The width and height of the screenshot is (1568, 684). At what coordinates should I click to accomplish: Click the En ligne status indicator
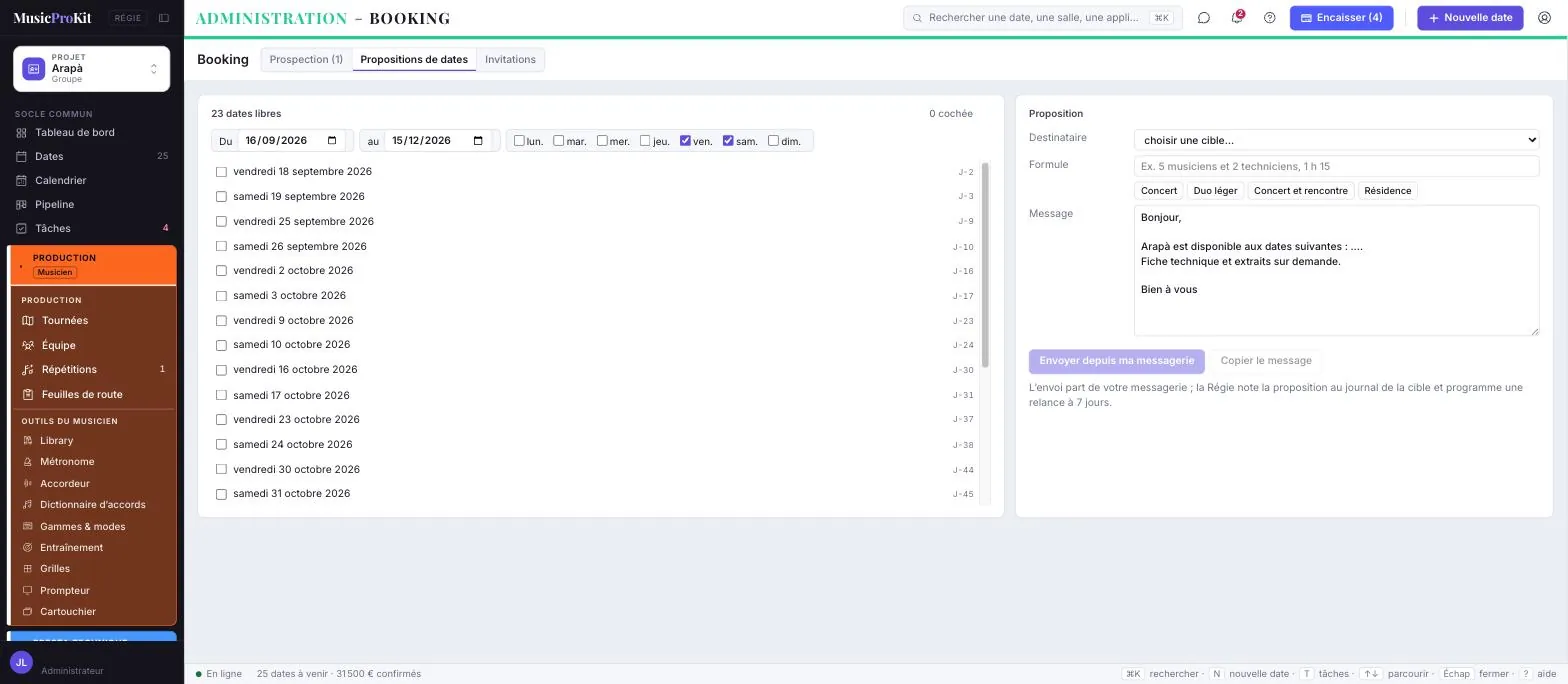pyautogui.click(x=219, y=674)
